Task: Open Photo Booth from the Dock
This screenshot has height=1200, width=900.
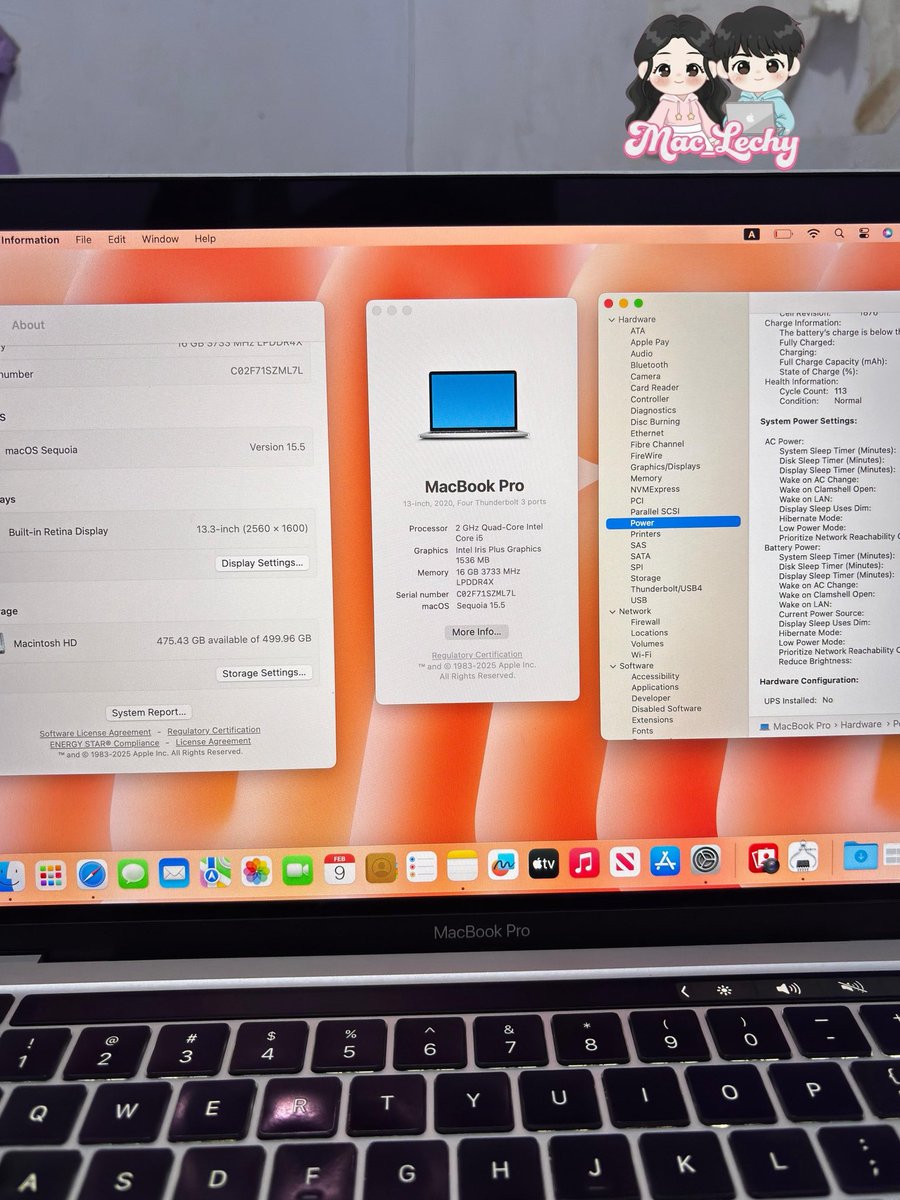Action: click(763, 858)
